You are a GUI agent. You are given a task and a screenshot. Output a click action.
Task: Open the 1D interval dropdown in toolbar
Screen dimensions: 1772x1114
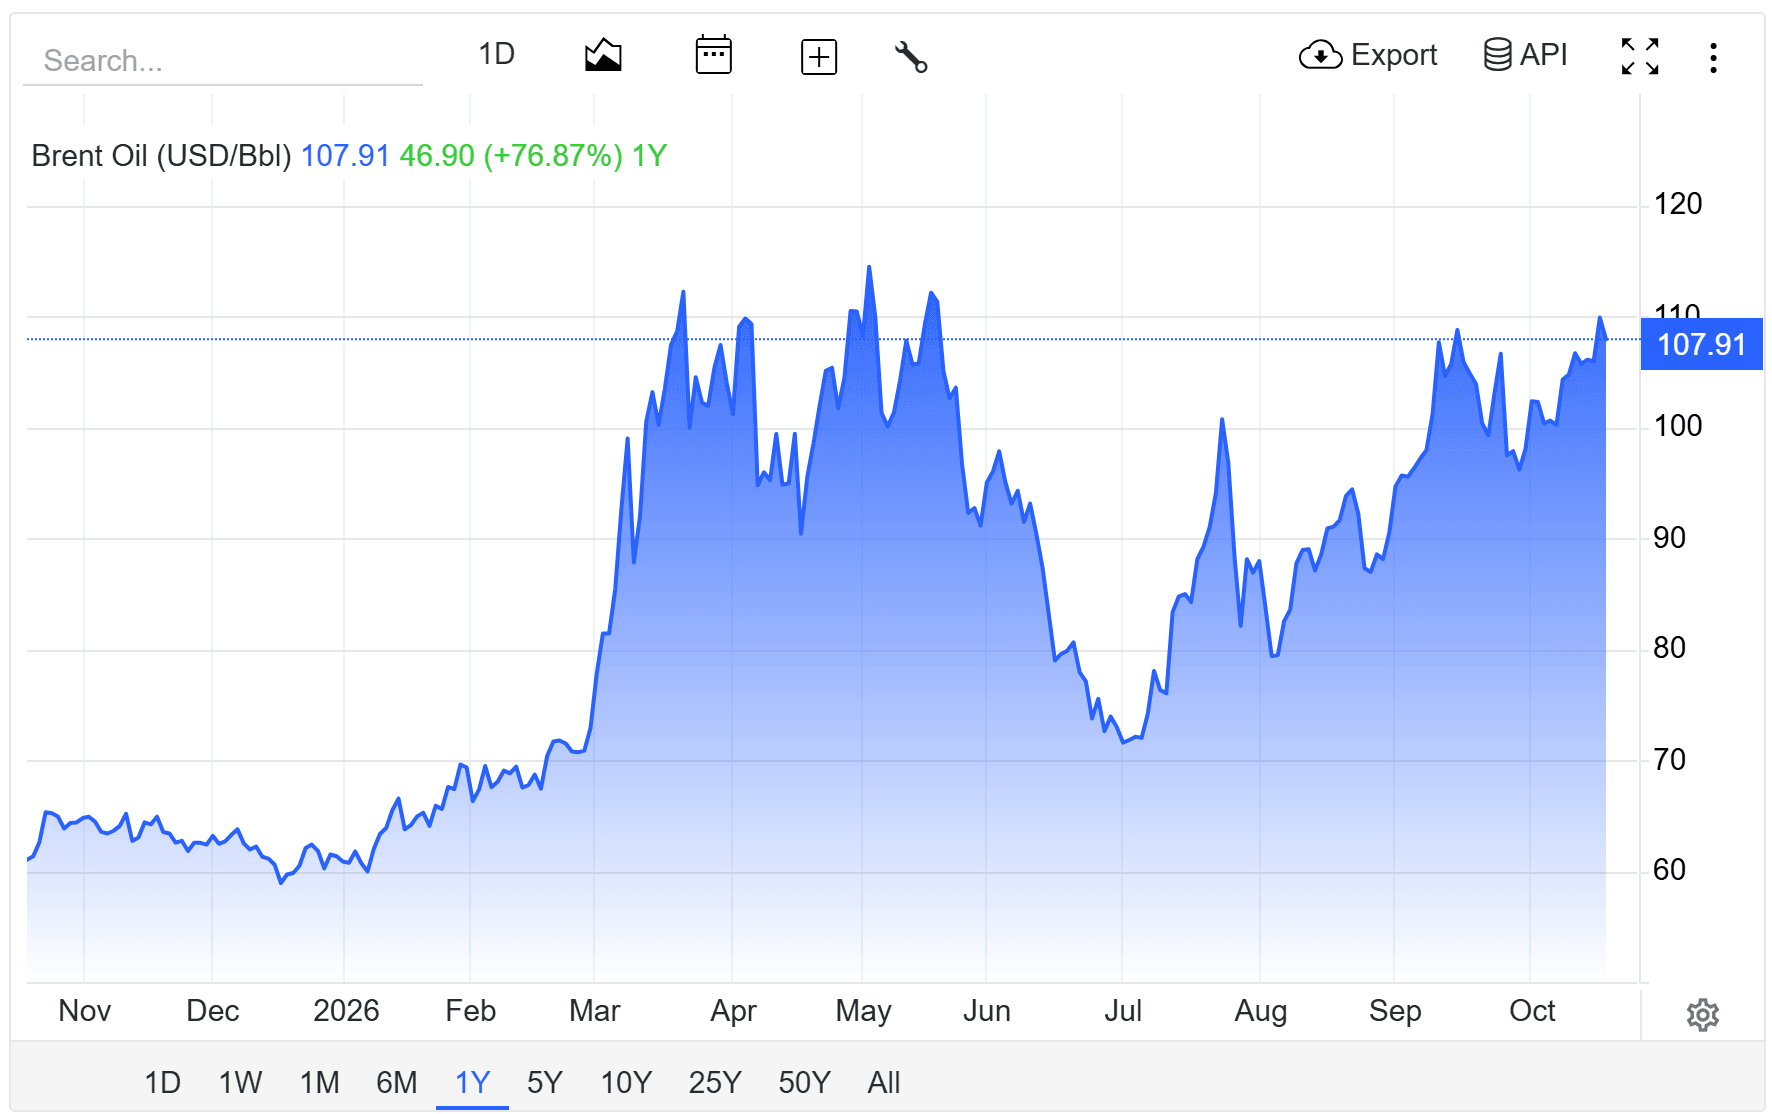click(x=496, y=54)
